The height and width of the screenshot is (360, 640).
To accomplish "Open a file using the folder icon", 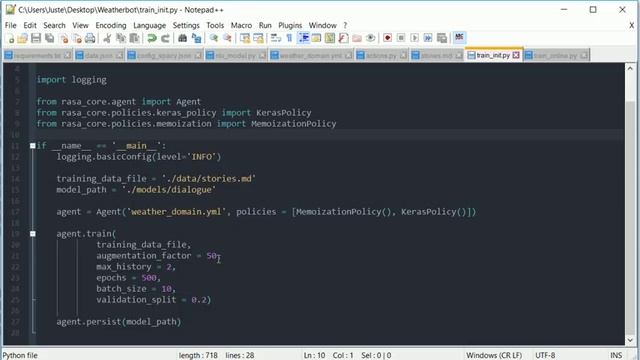I will [x=22, y=38].
